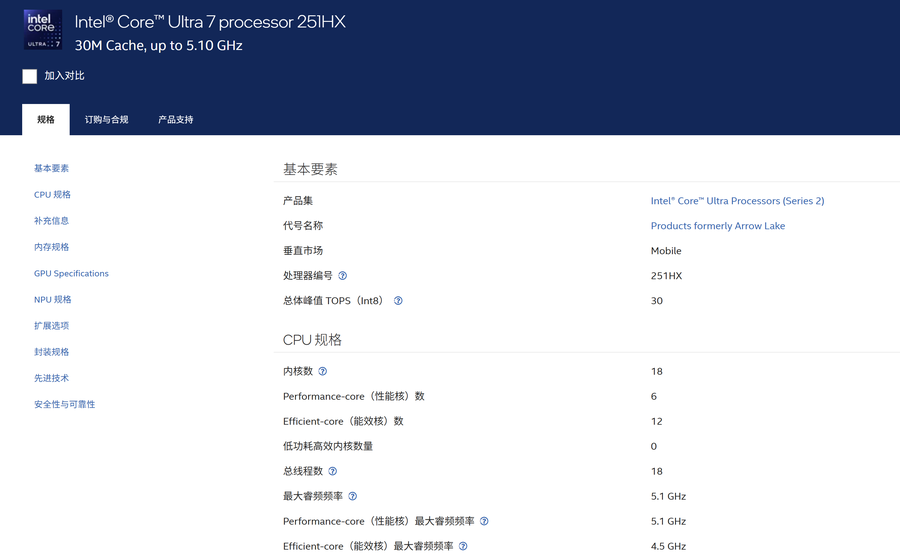
Task: Follow the Products formerly Arrow Lake link
Action: (x=717, y=226)
